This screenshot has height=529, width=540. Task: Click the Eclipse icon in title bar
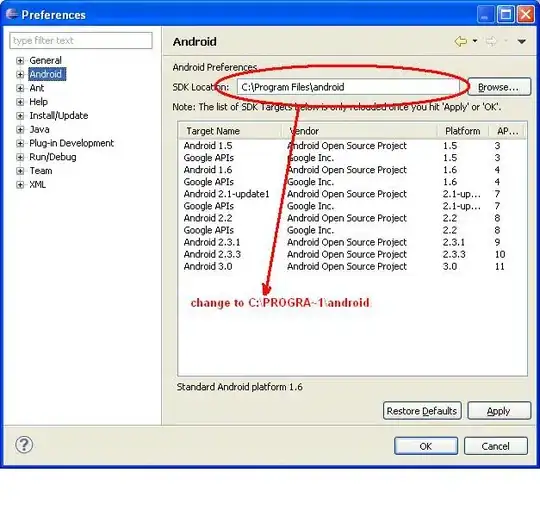tap(12, 14)
